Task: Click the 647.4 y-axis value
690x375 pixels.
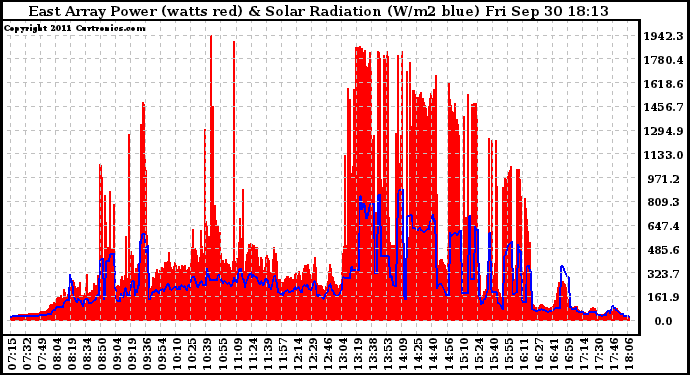Action: 665,226
